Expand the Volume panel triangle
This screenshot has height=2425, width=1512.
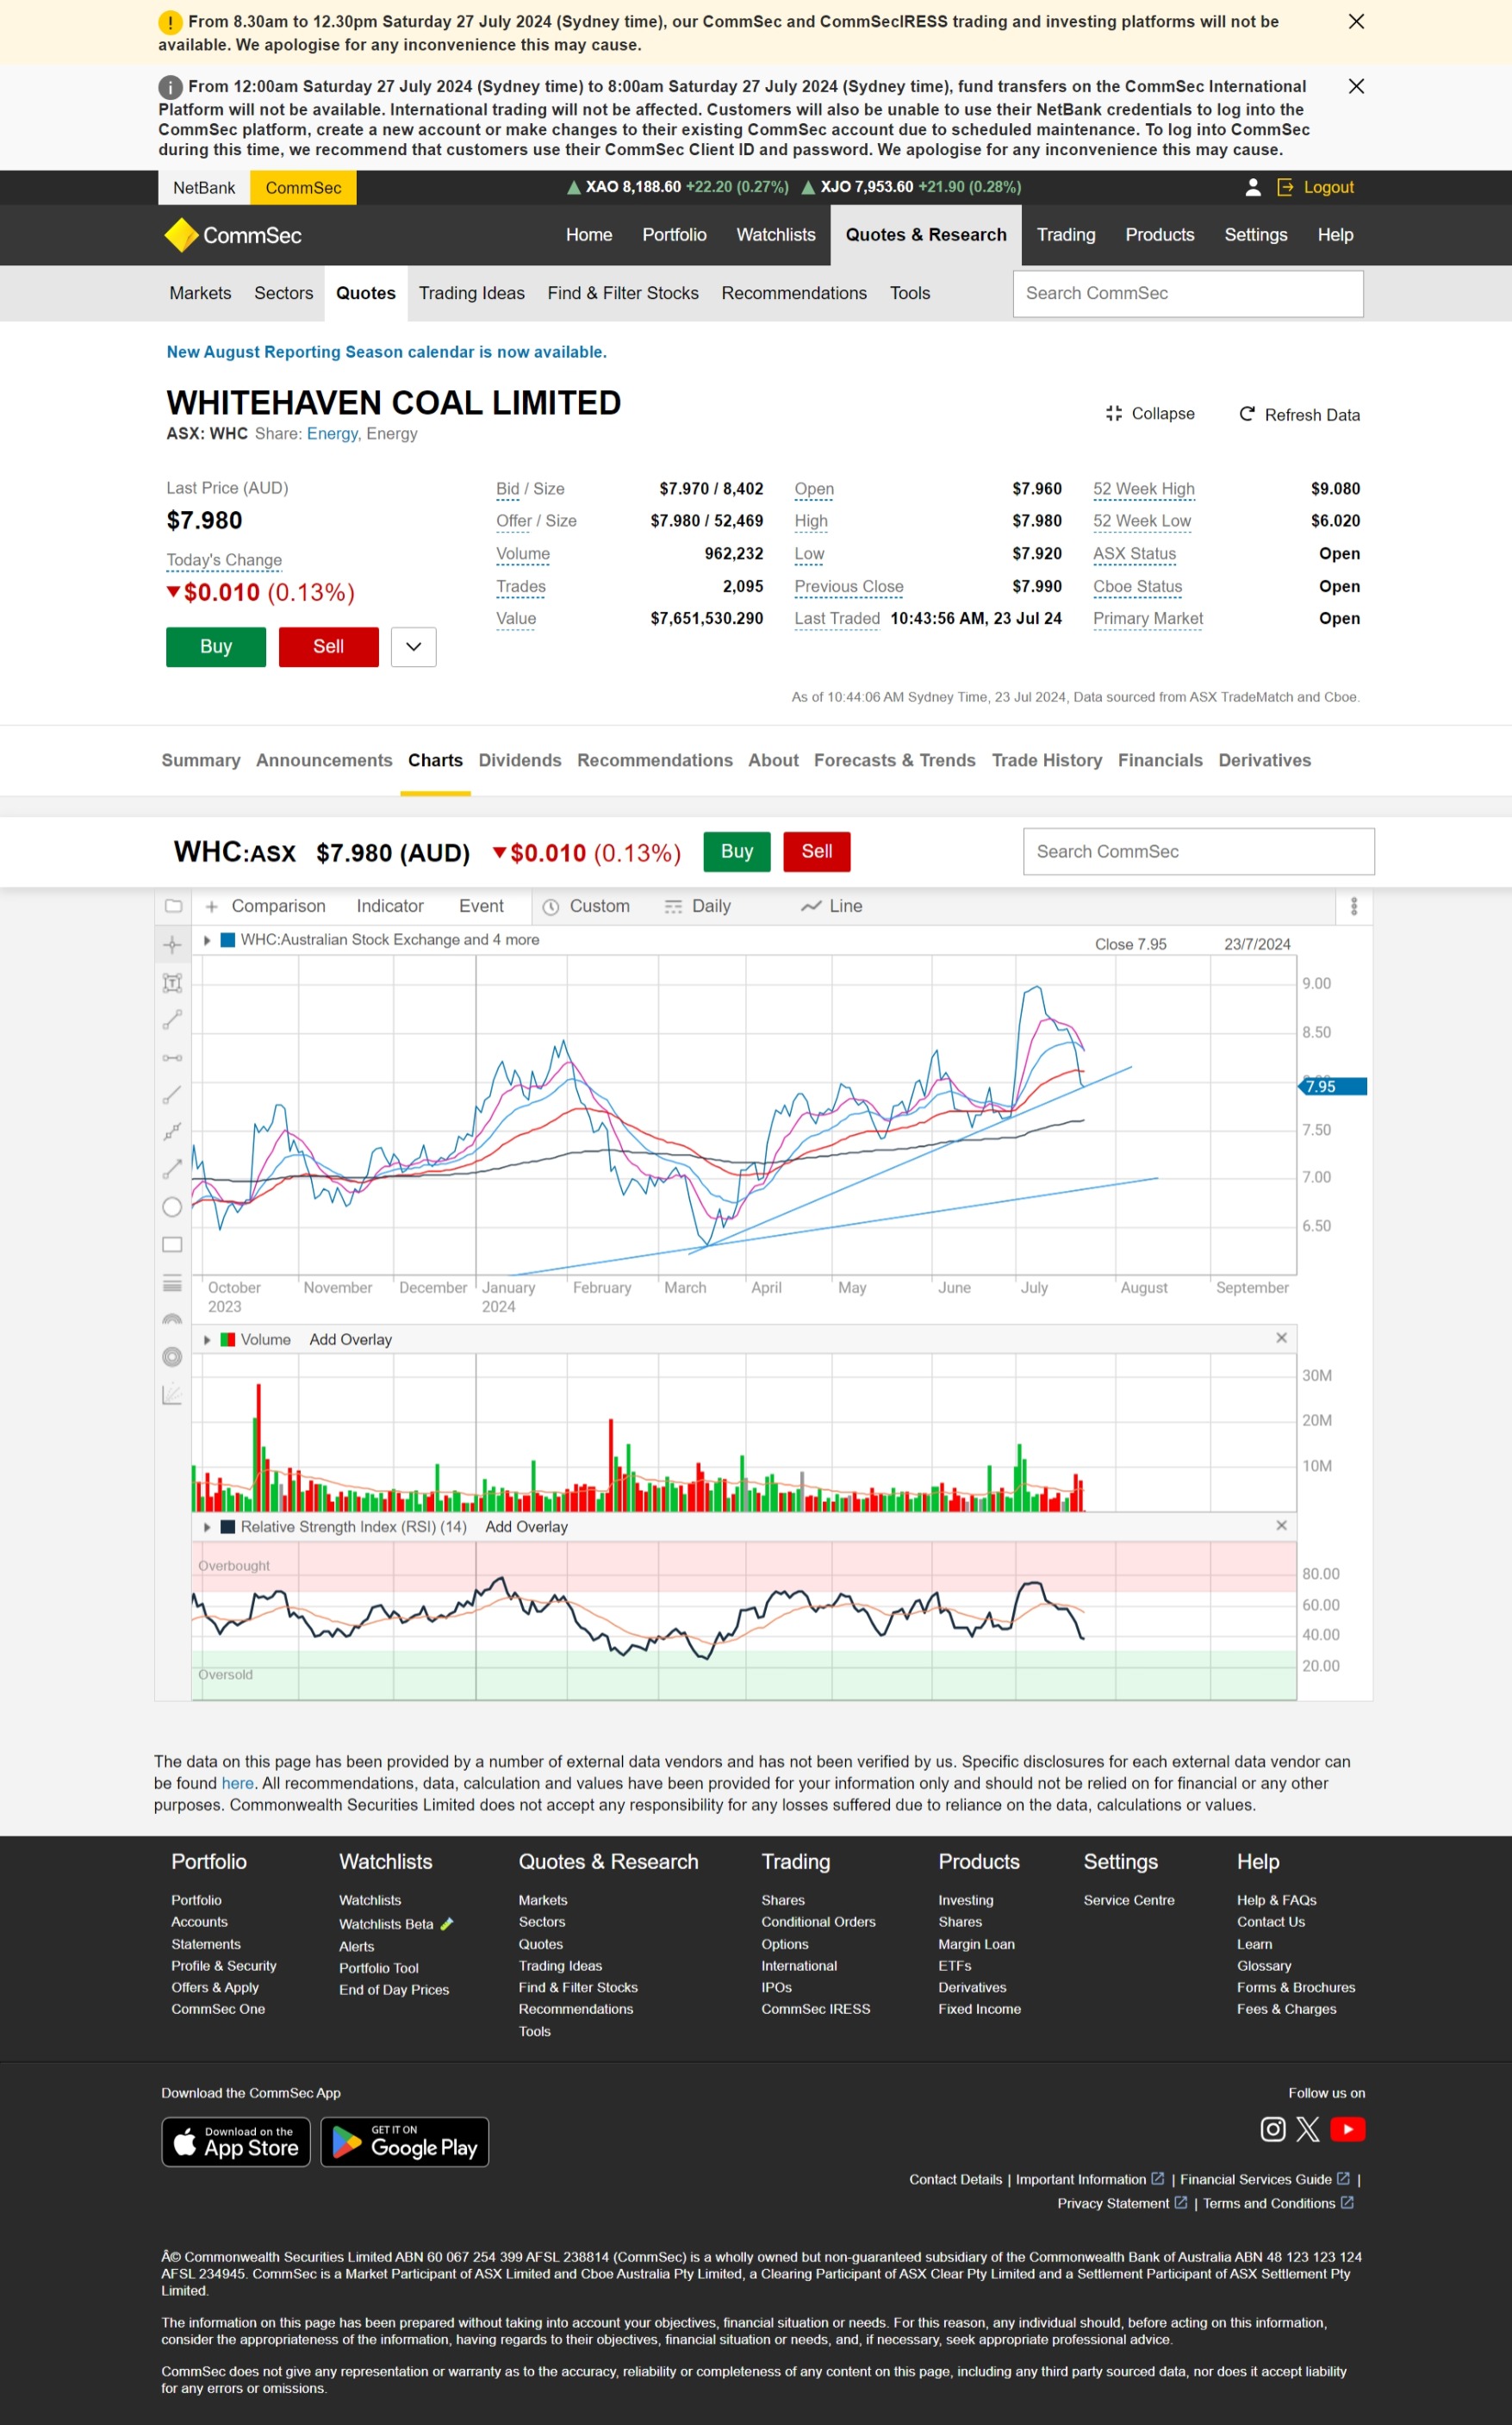coord(207,1340)
